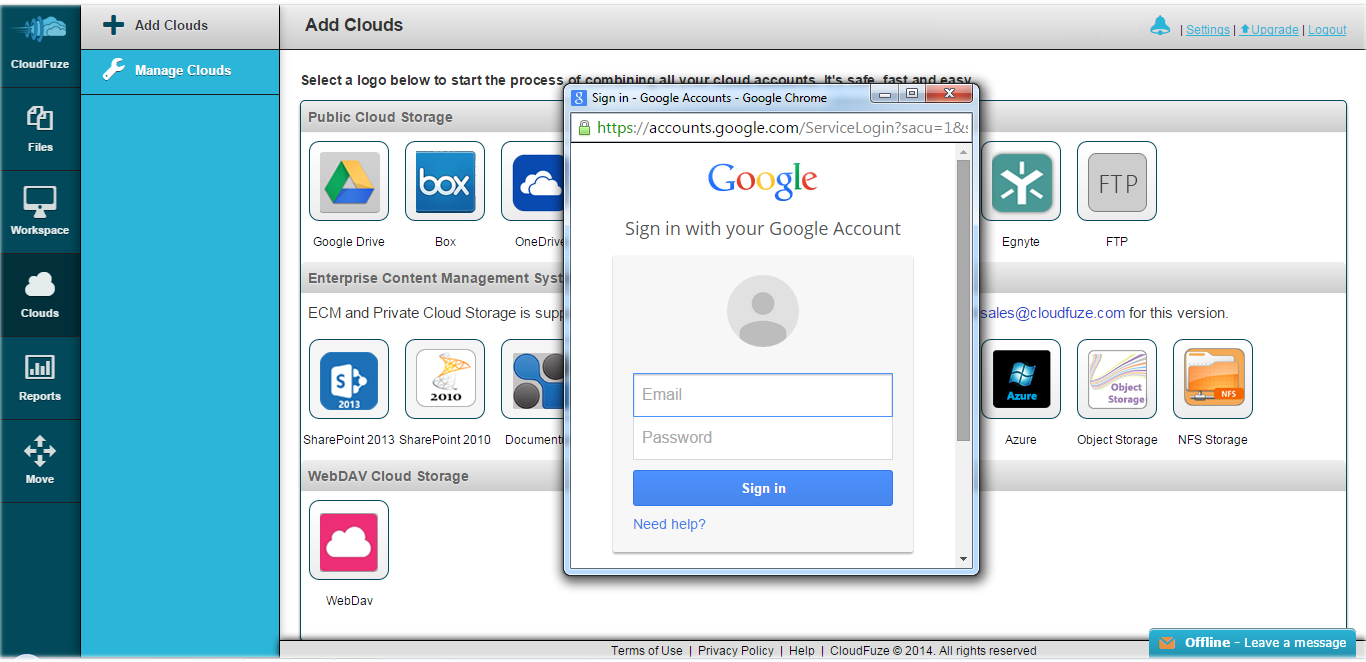Select the Manage Clouds menu item
This screenshot has height=662, width=1366.
180,70
